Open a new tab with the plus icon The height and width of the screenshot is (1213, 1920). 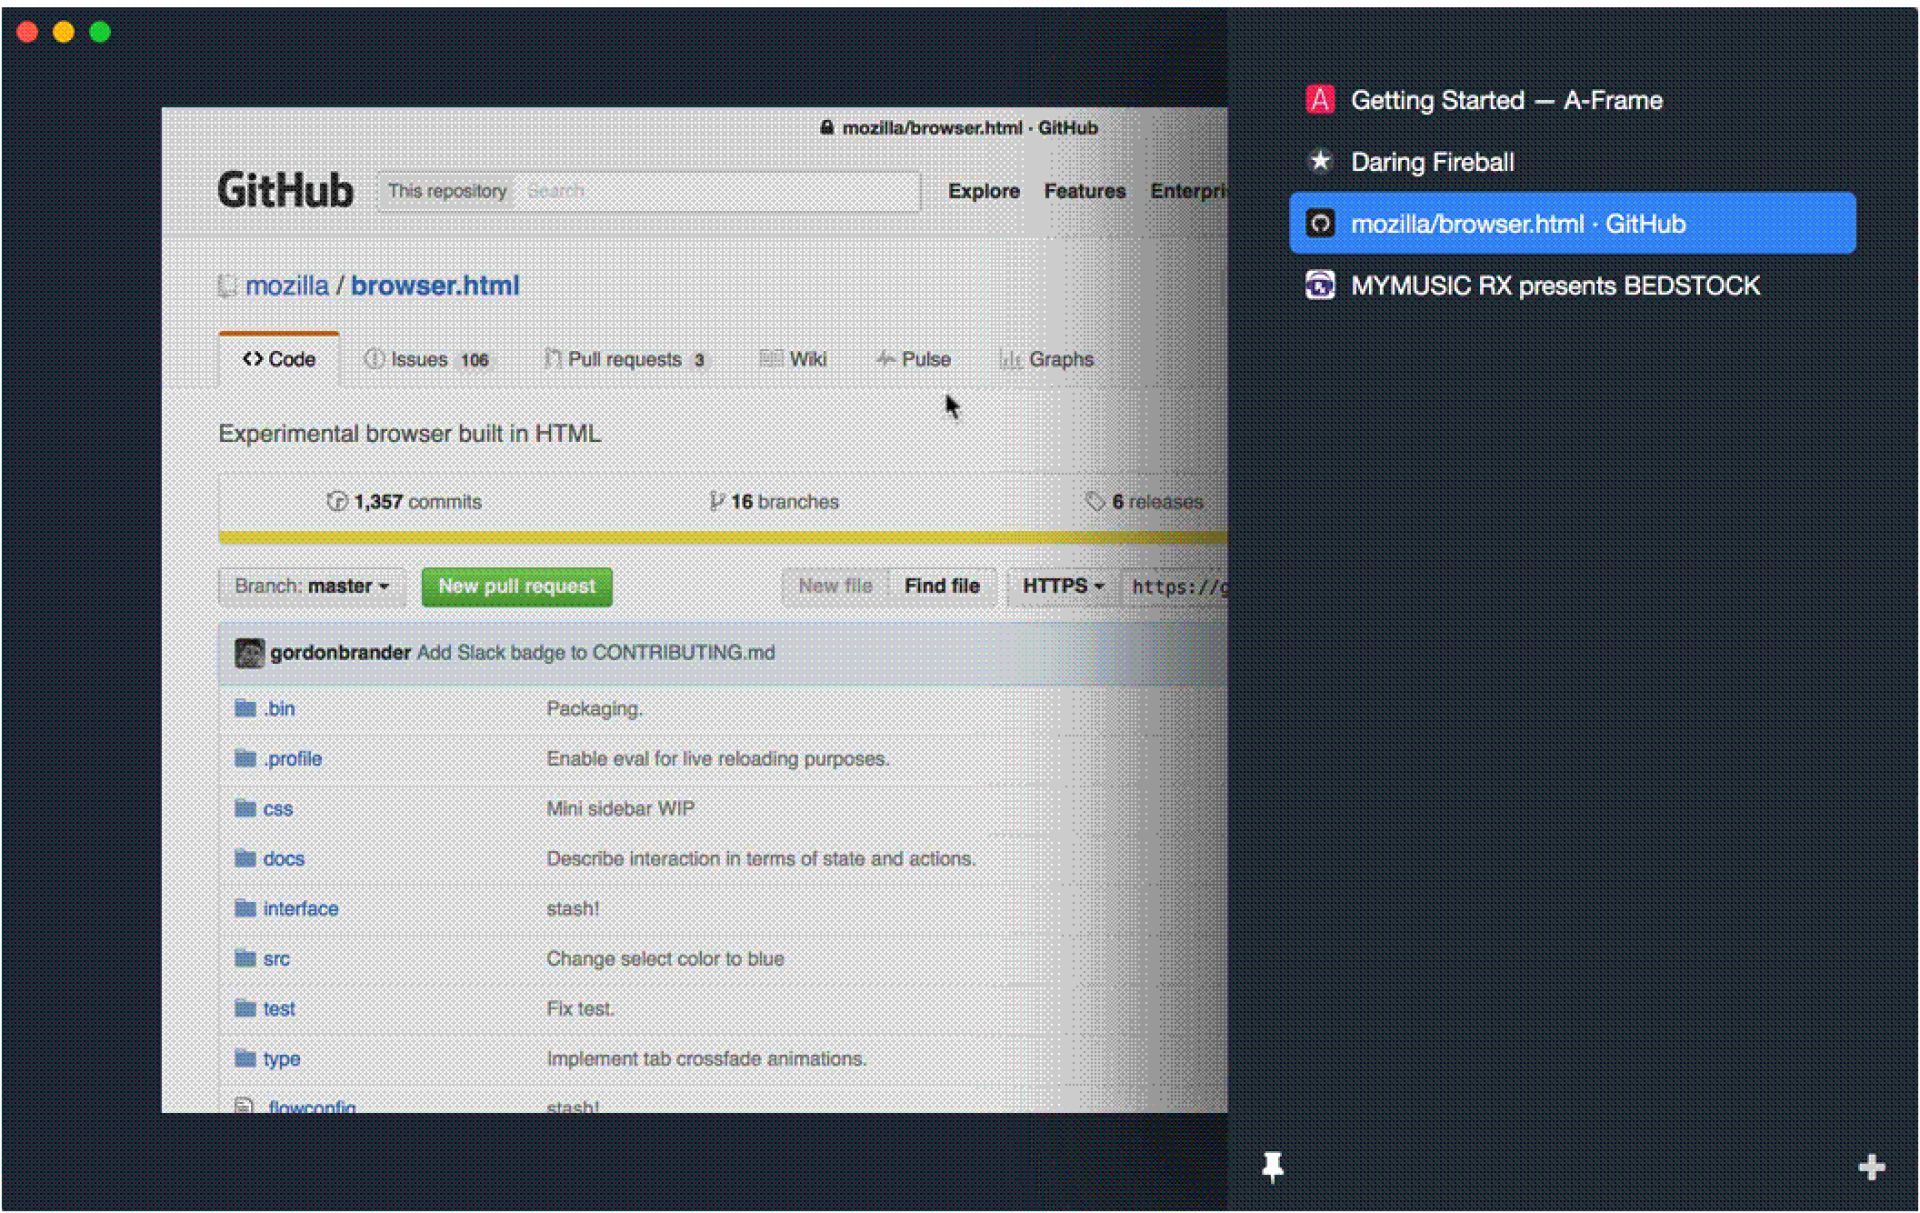(x=1871, y=1166)
